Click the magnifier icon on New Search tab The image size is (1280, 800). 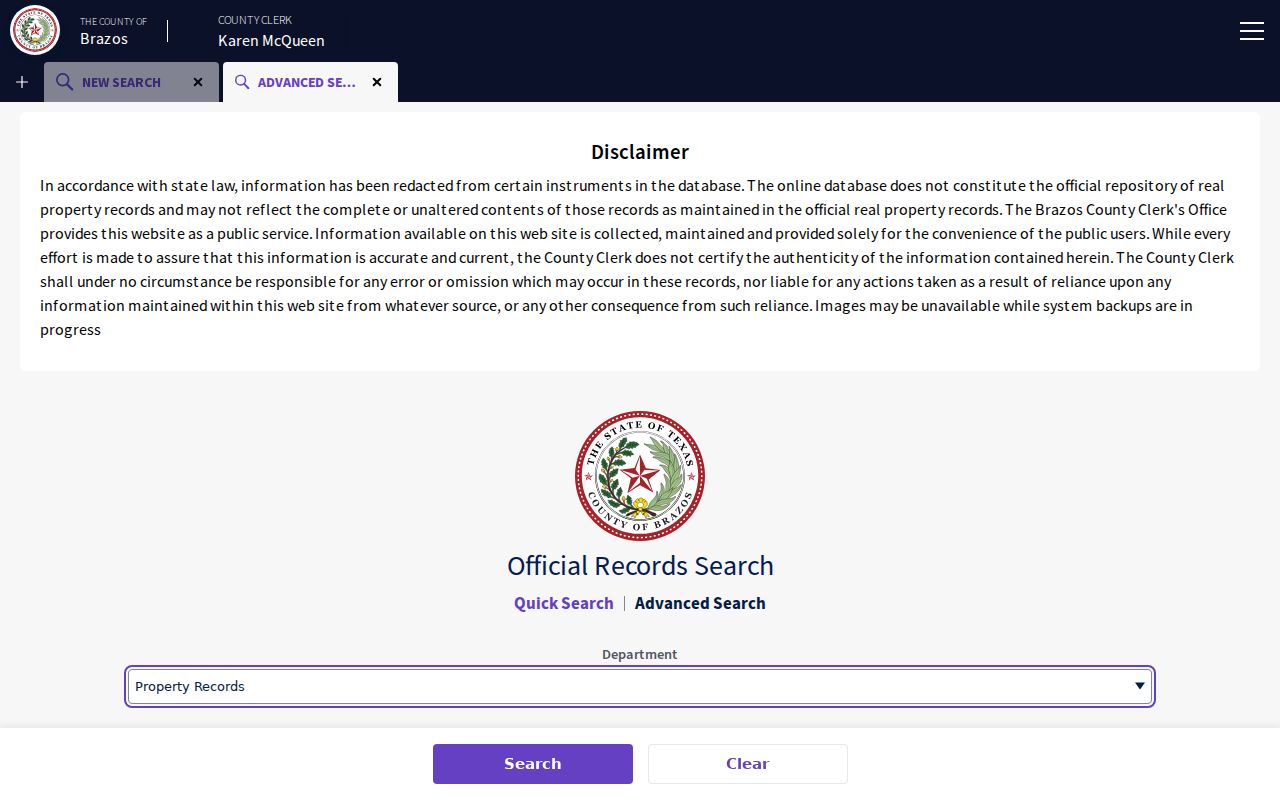(64, 82)
